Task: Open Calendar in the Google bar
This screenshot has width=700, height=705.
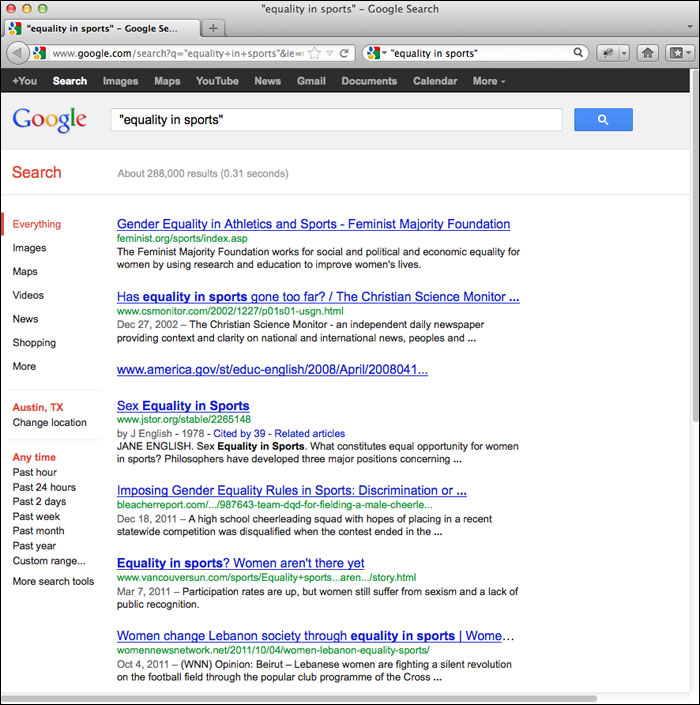Action: [x=435, y=81]
